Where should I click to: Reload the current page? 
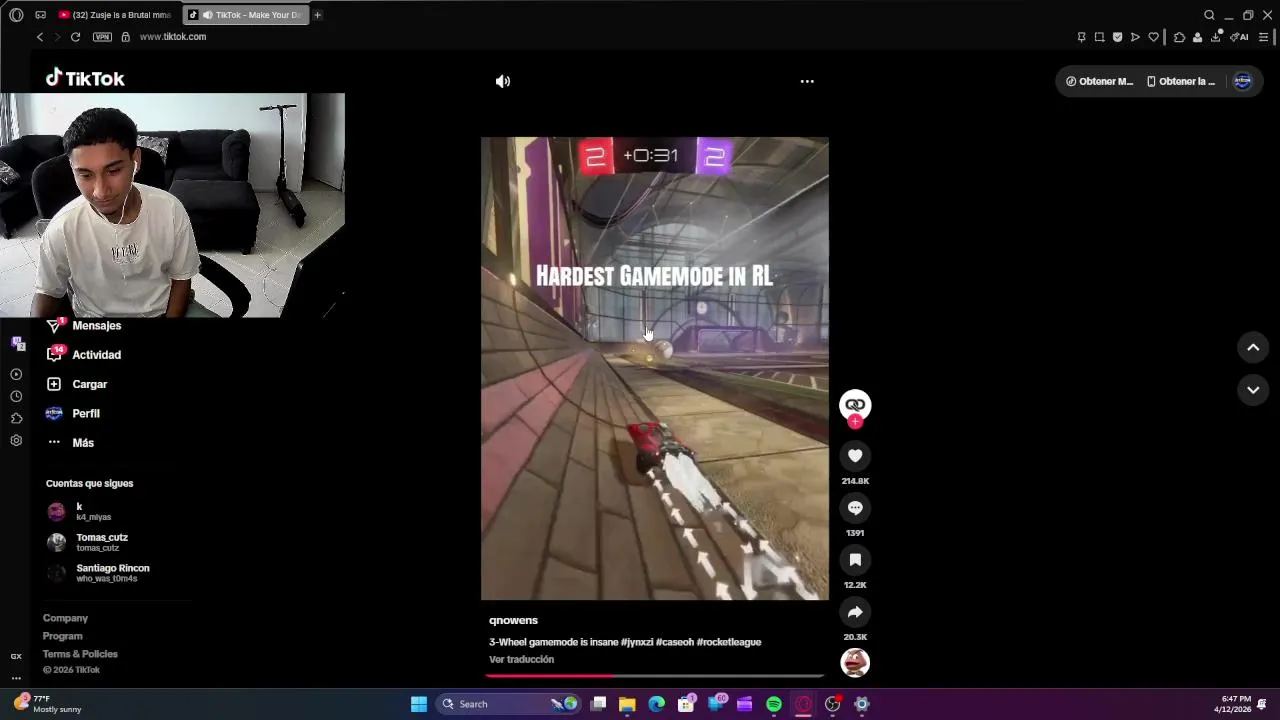(x=75, y=37)
